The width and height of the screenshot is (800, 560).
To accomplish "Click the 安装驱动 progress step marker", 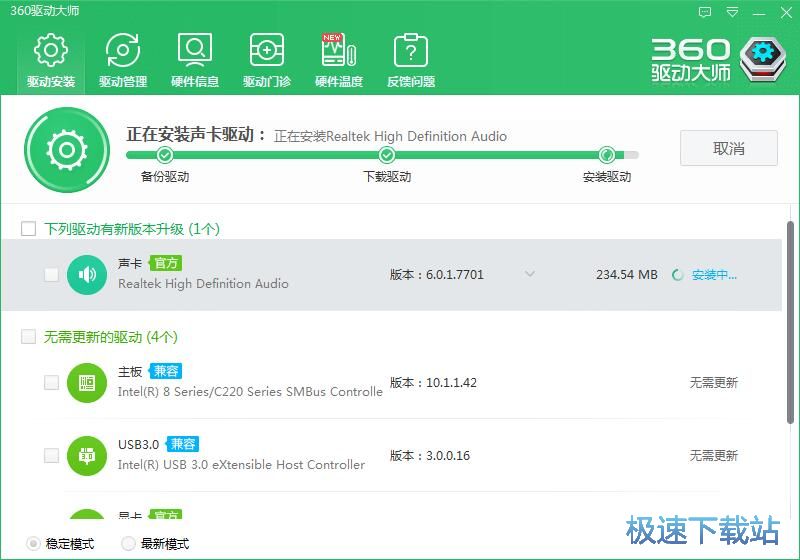I will [607, 155].
